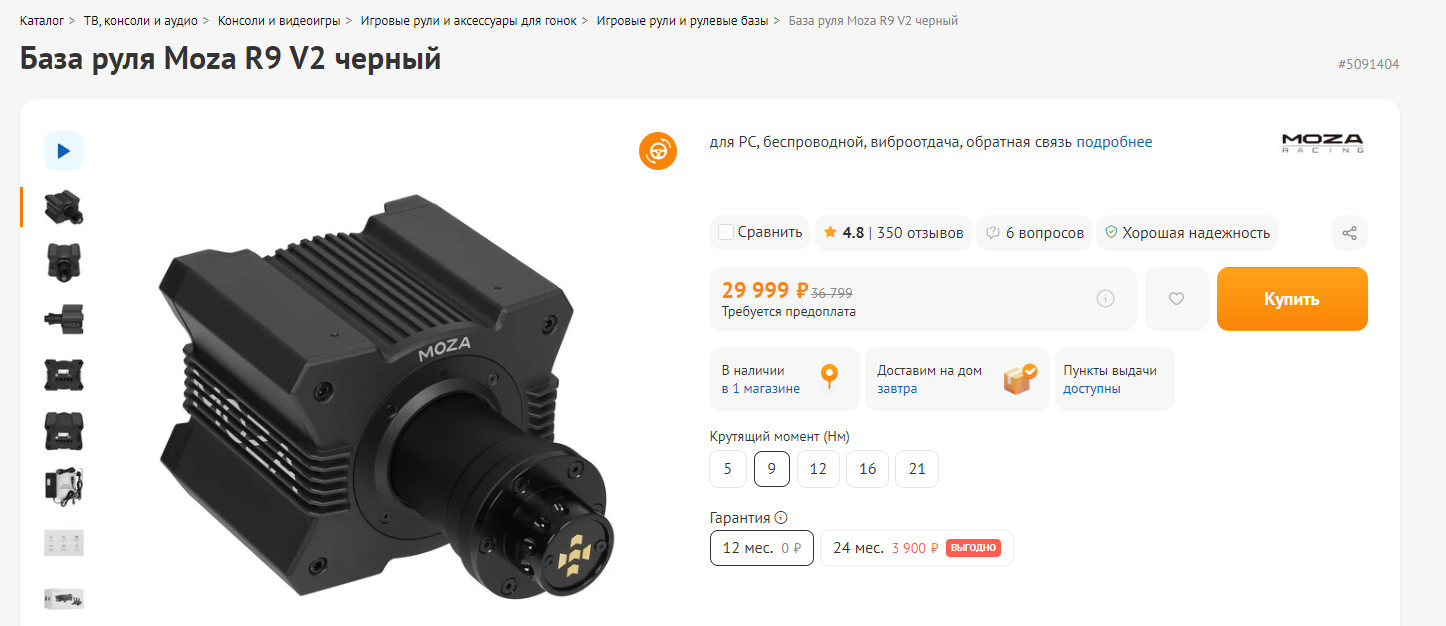Image resolution: width=1446 pixels, height=626 pixels.
Task: Click the warranty info icon next to Гарантия
Action: tap(781, 518)
